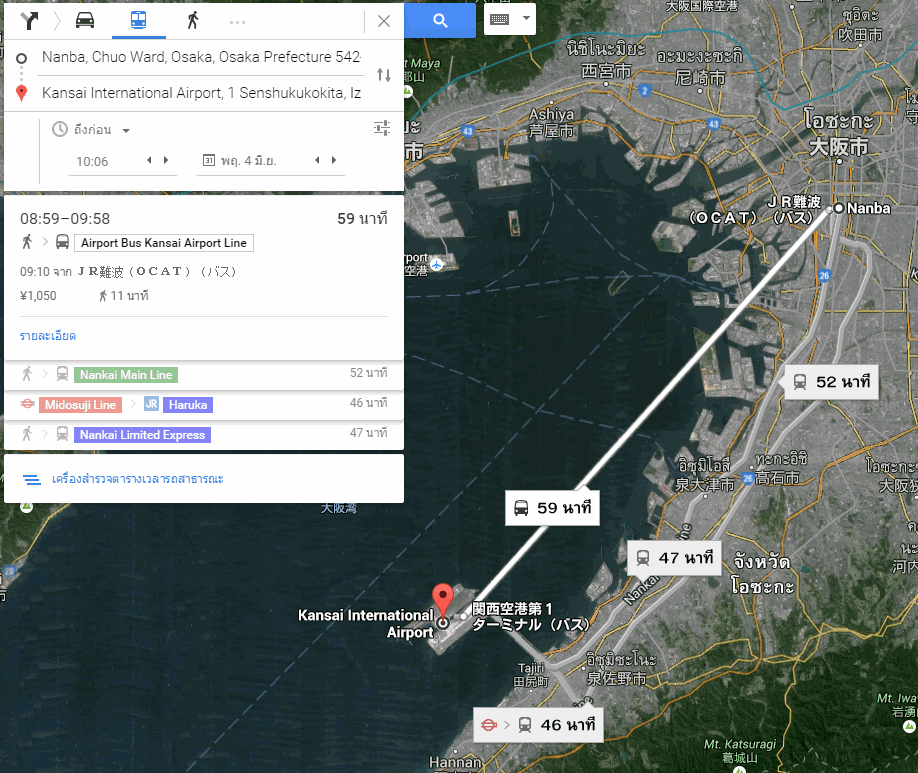This screenshot has height=773, width=918.
Task: Open more travel modes ellipsis
Action: click(237, 22)
